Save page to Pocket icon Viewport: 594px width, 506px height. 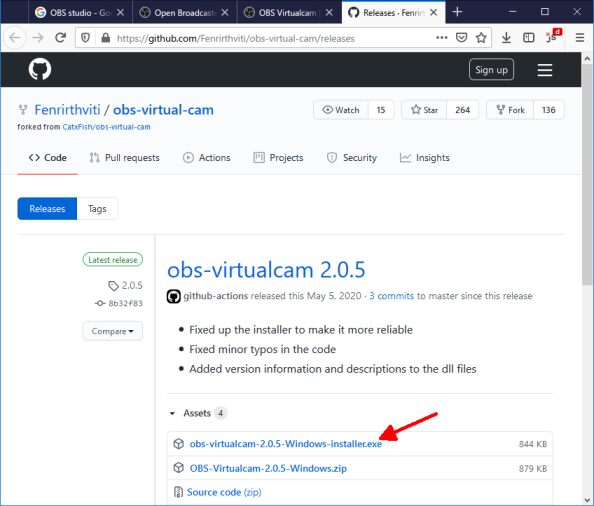pos(461,37)
